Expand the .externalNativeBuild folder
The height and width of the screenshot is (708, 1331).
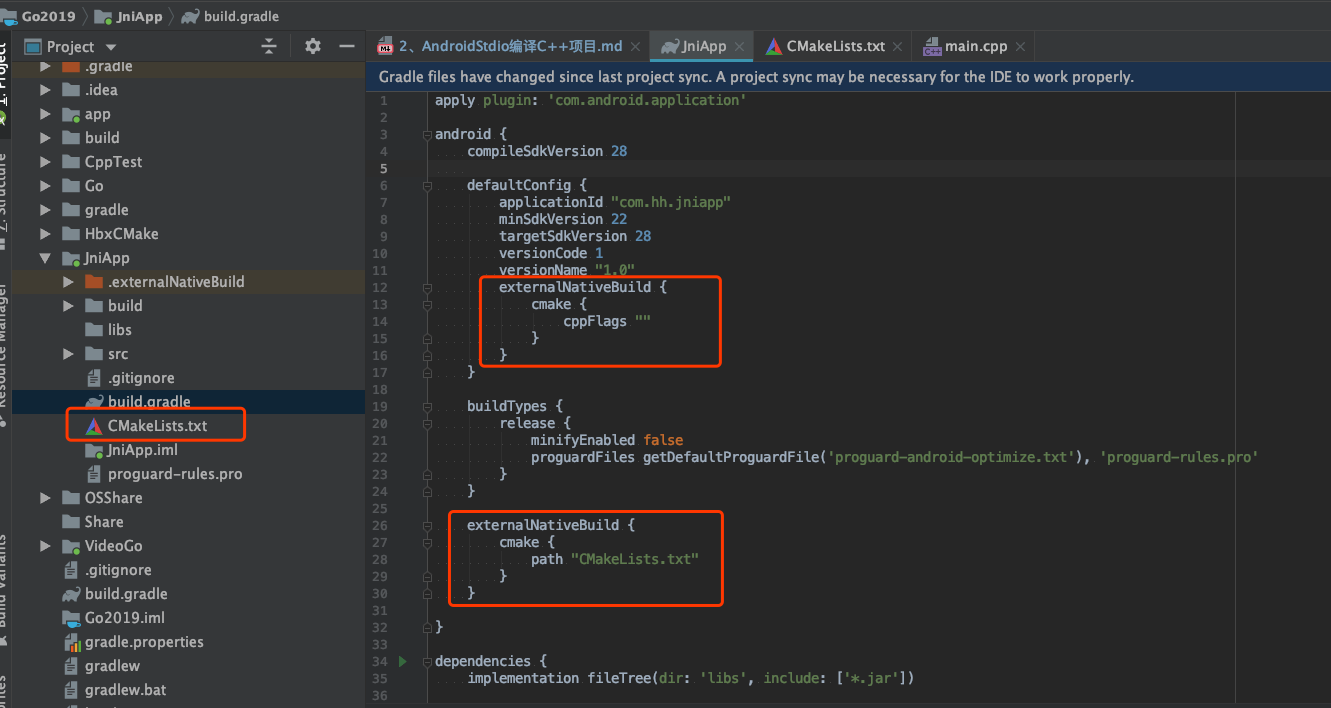68,282
